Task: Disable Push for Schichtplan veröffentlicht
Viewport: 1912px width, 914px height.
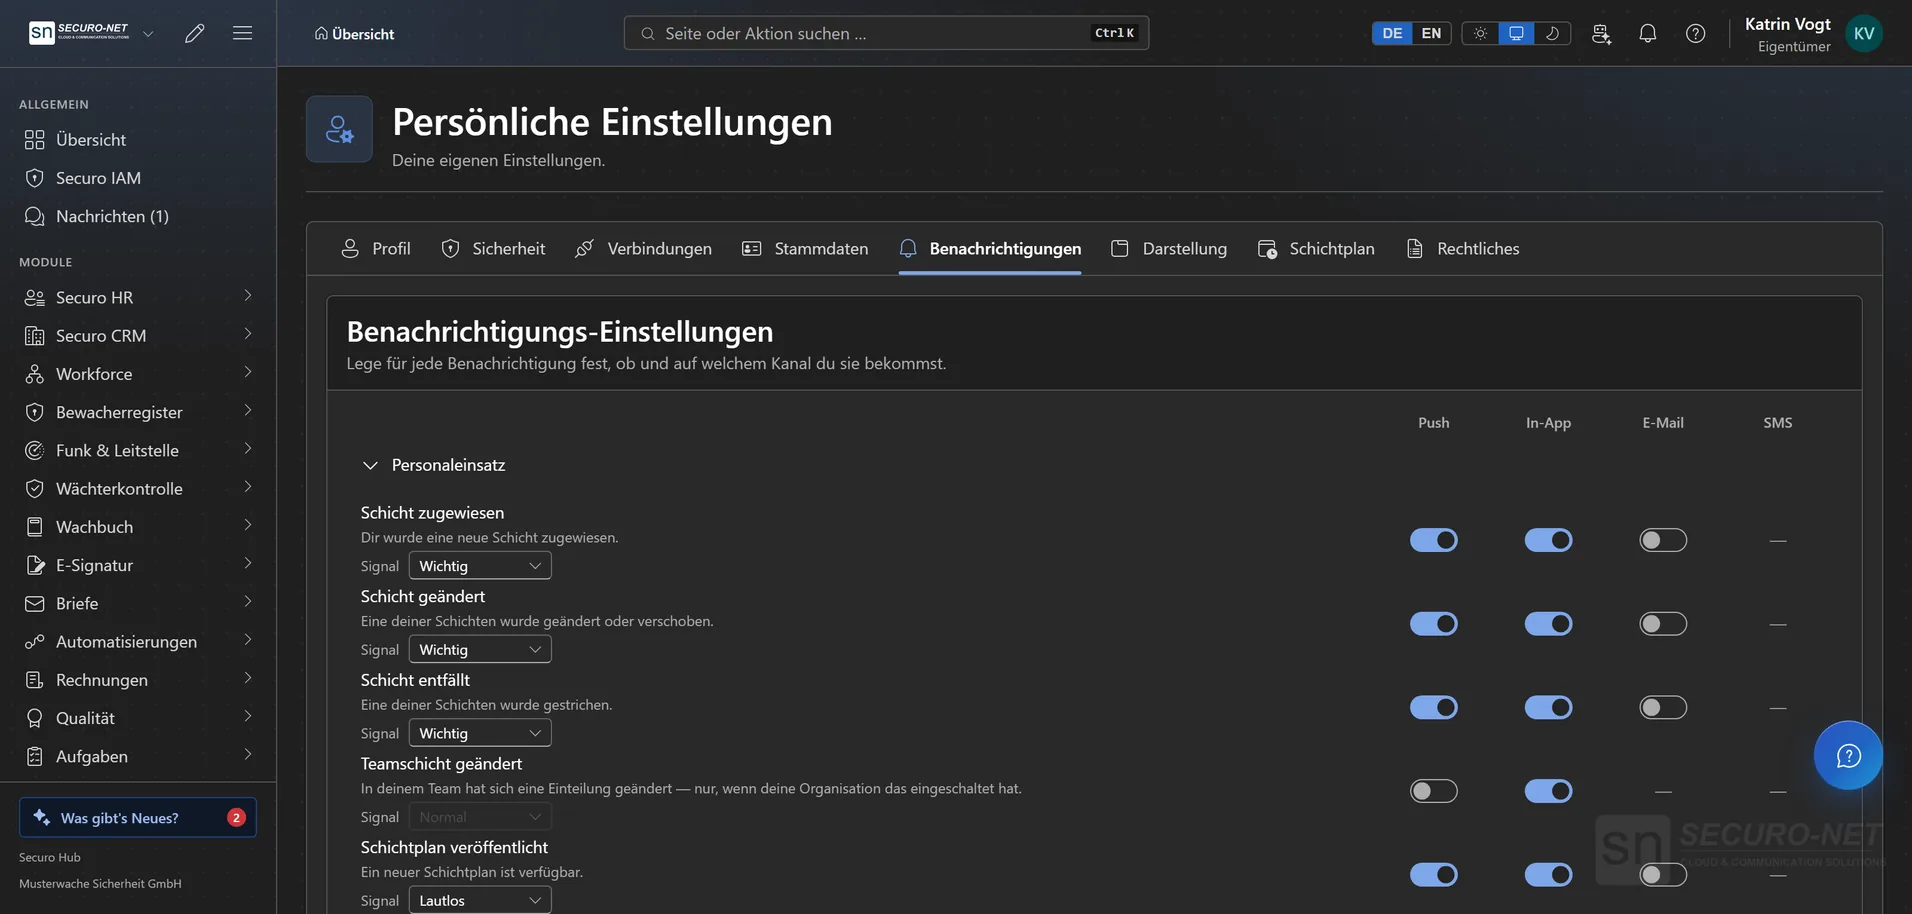Action: (x=1434, y=875)
